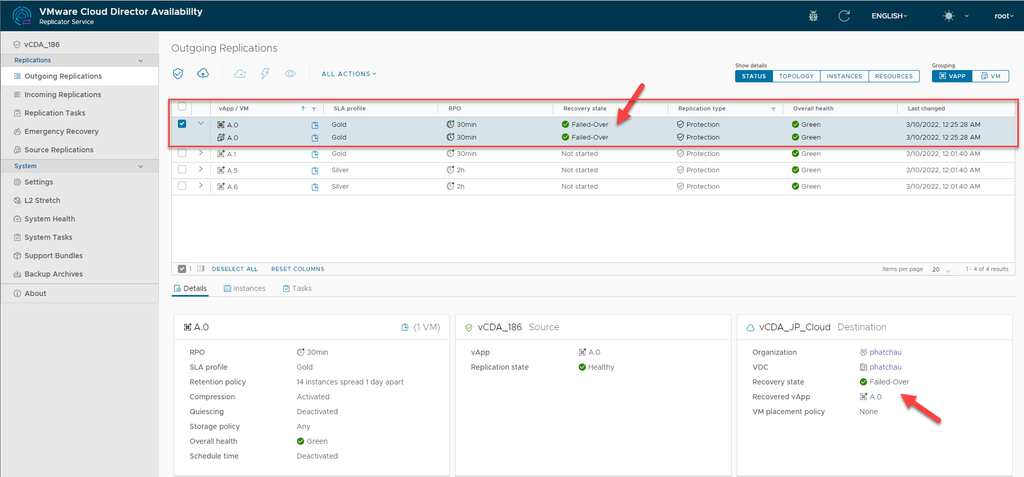Image resolution: width=1024 pixels, height=477 pixels.
Task: Open the ALL ACTIONS dropdown
Action: (348, 74)
